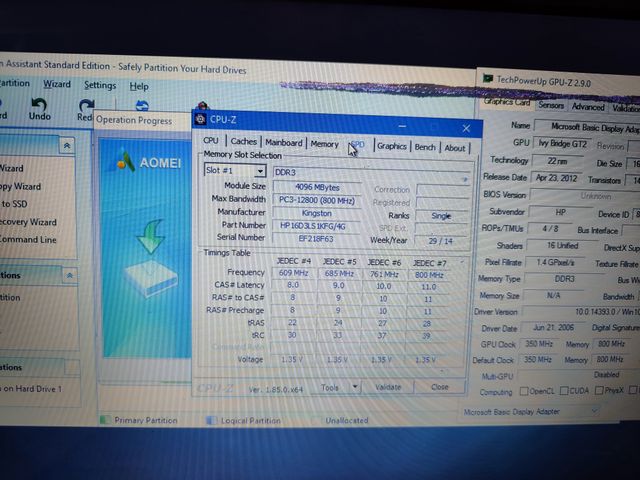Open the About tab in CPU-Z
640x480 pixels.
(455, 148)
